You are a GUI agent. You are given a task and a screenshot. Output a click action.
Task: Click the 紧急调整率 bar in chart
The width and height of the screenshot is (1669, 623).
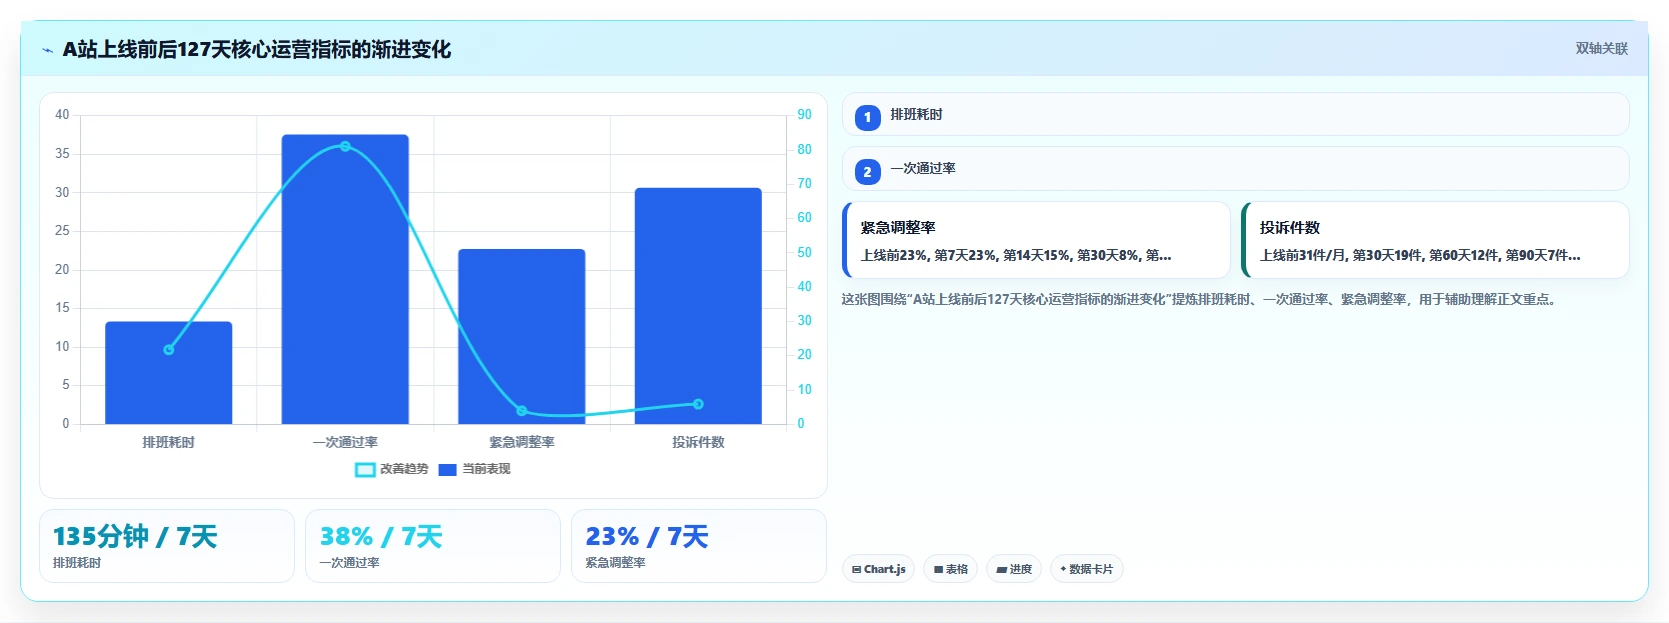point(522,336)
